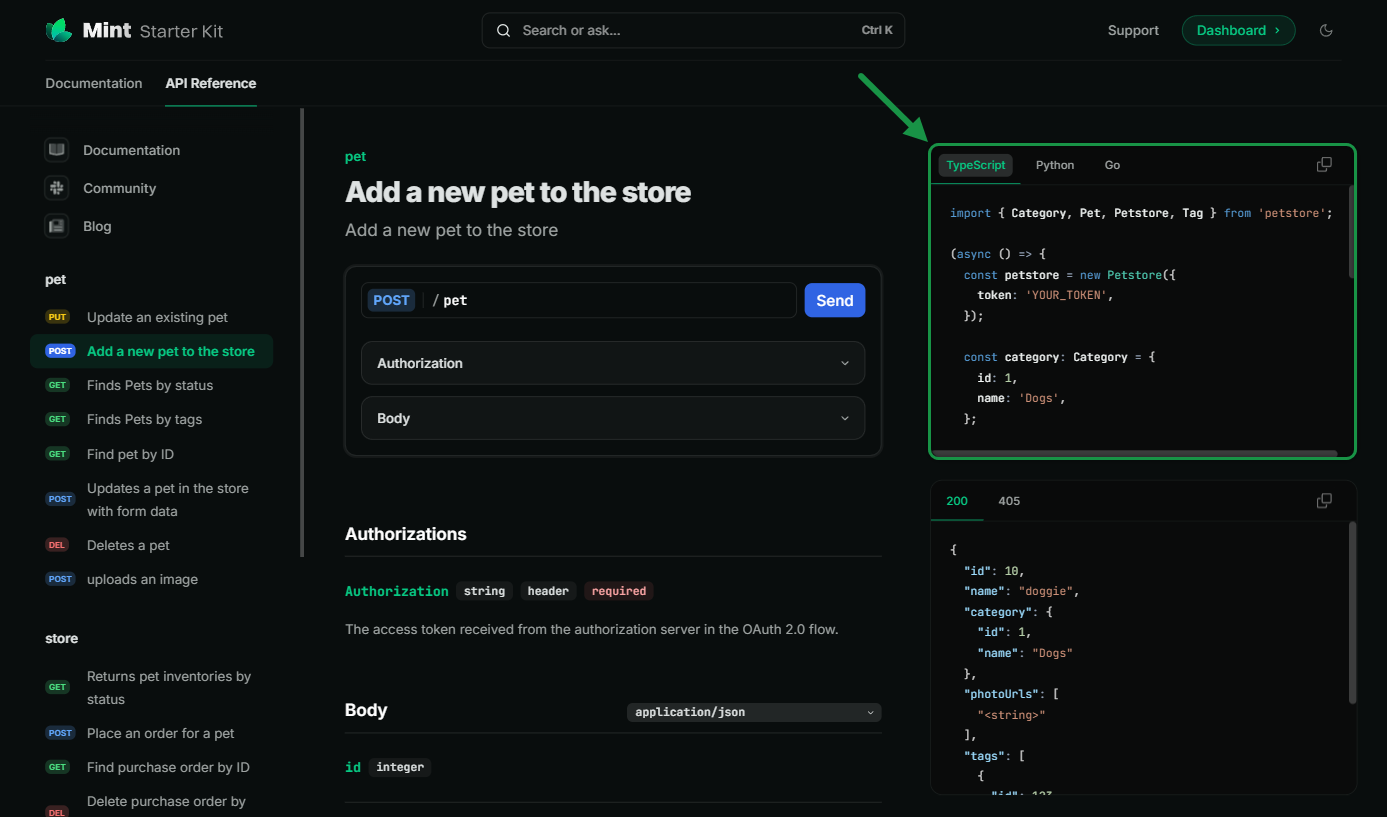Click the search magnifier icon
Image resolution: width=1387 pixels, height=817 pixels.
(503, 30)
